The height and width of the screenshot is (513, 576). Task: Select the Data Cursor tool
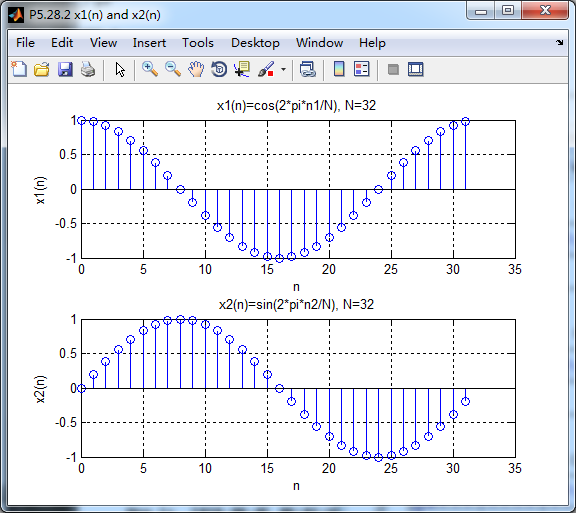coord(242,69)
